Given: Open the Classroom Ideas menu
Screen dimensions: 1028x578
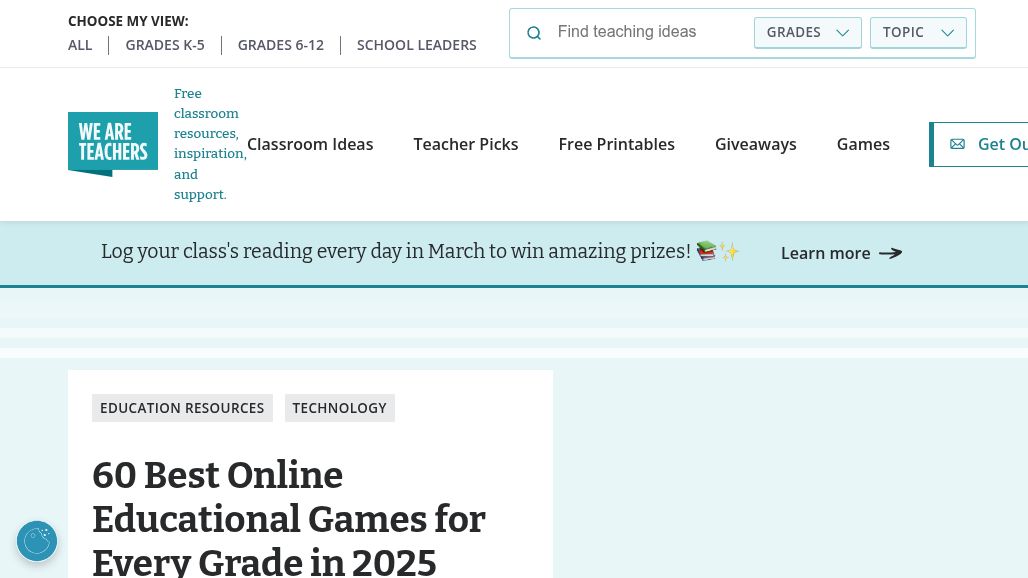Looking at the screenshot, I should (310, 144).
